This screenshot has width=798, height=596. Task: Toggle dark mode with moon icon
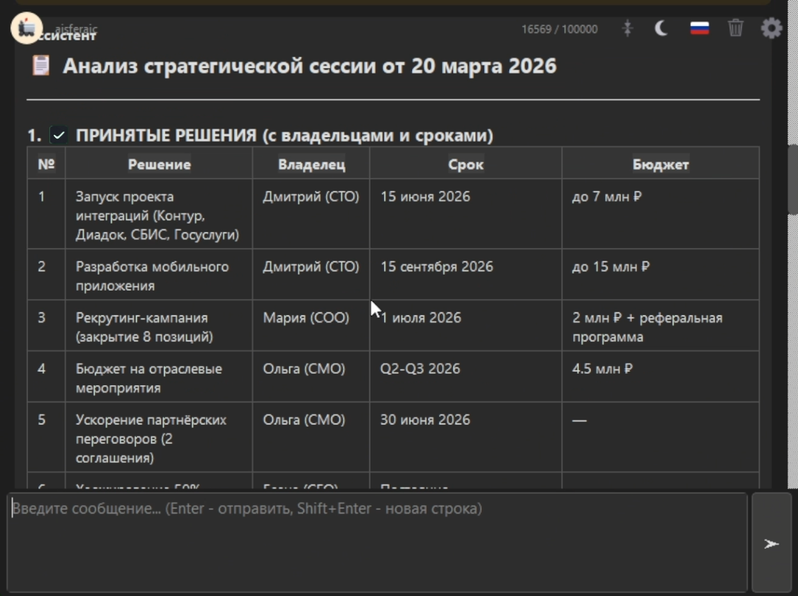tap(661, 28)
